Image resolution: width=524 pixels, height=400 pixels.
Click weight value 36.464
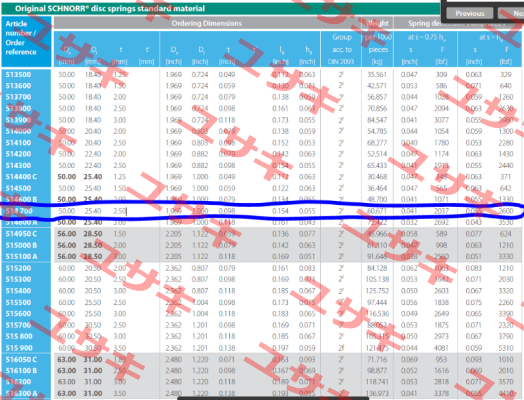377,188
